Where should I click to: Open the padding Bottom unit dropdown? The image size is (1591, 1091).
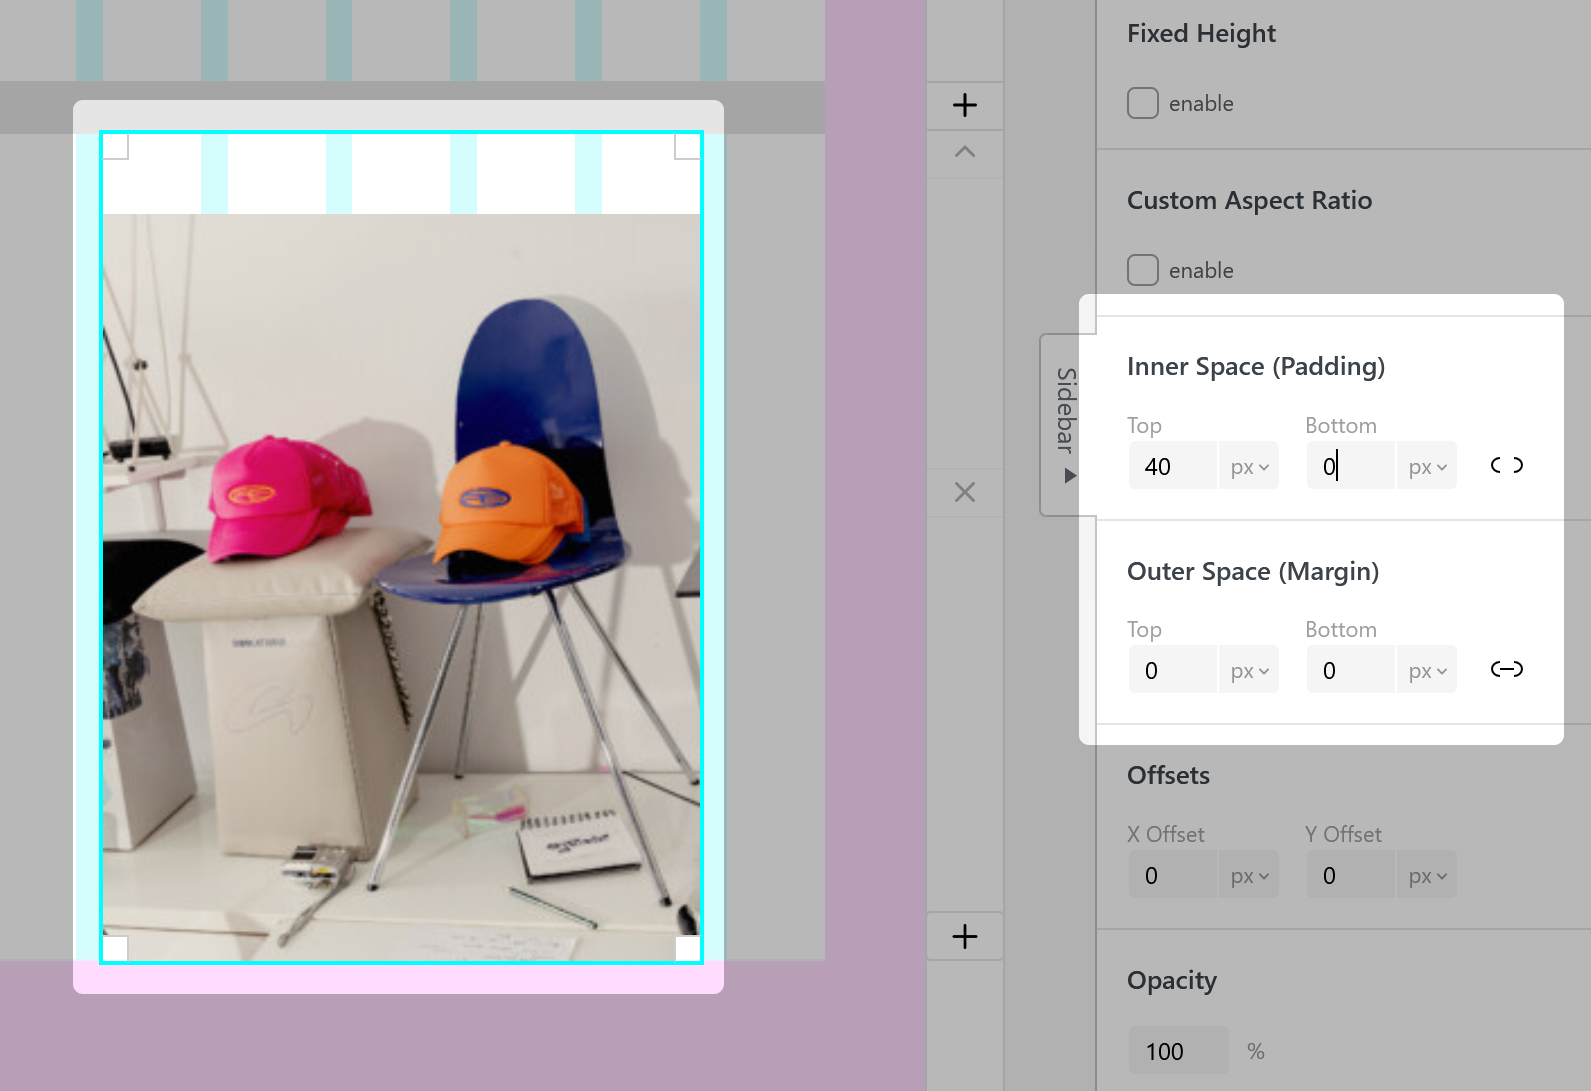[1427, 467]
